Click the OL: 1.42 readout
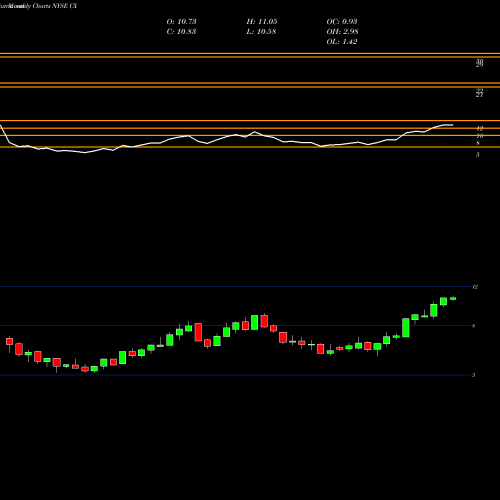Screen dimensions: 500x500 [x=342, y=42]
